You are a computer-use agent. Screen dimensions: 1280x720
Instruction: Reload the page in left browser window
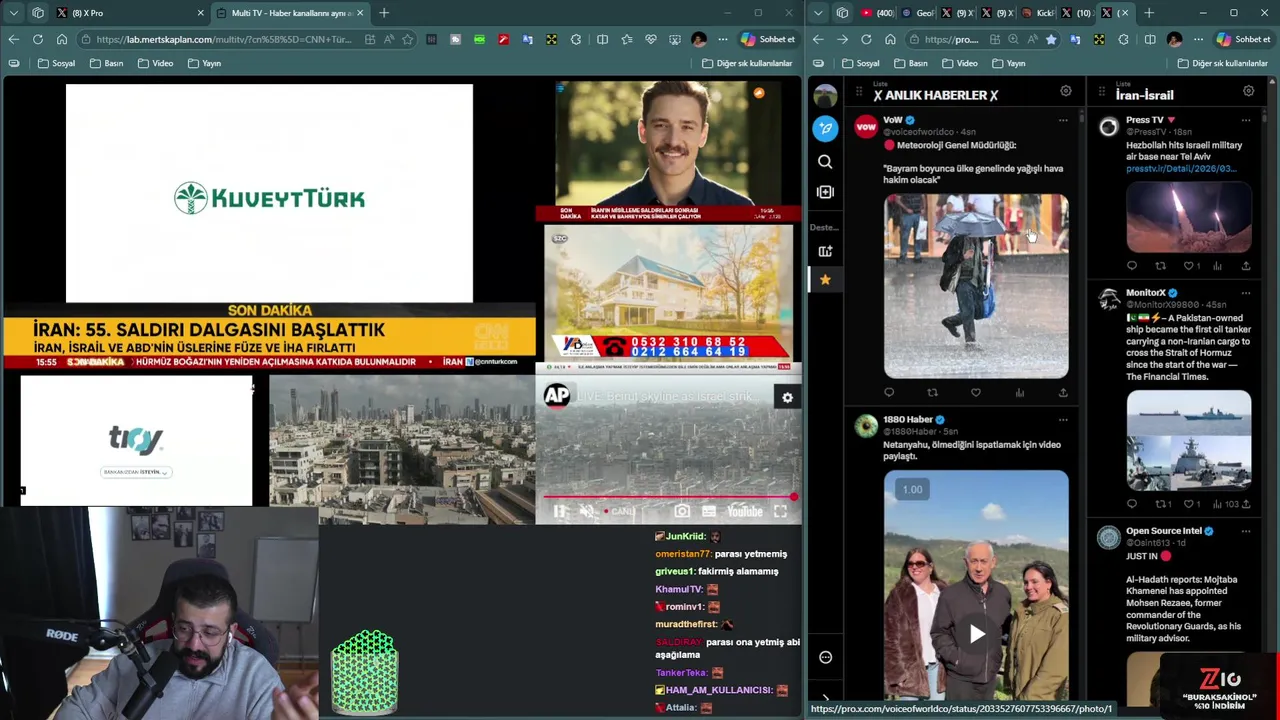click(x=38, y=39)
